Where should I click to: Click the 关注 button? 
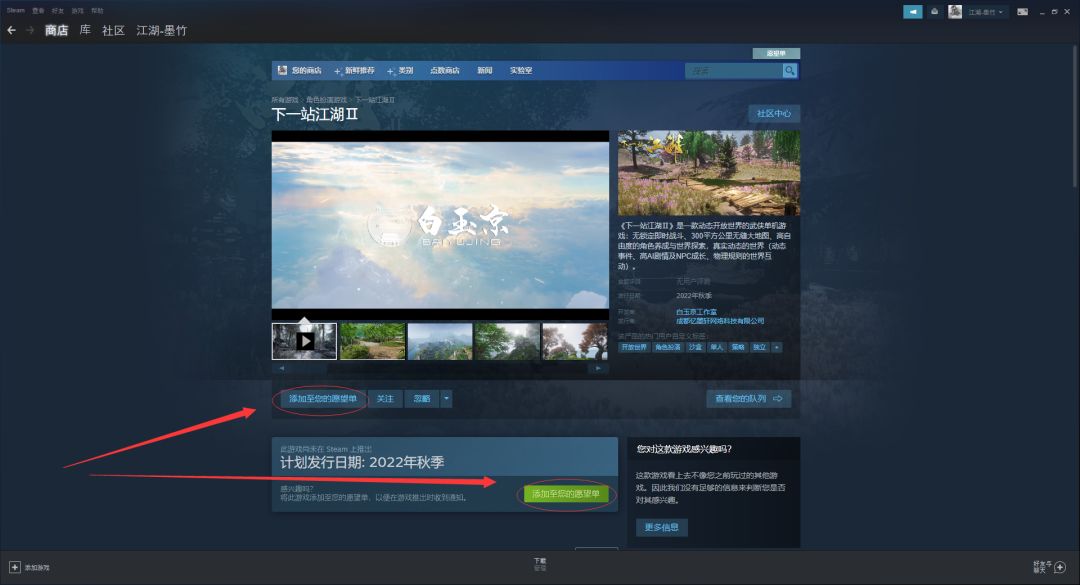pos(385,398)
